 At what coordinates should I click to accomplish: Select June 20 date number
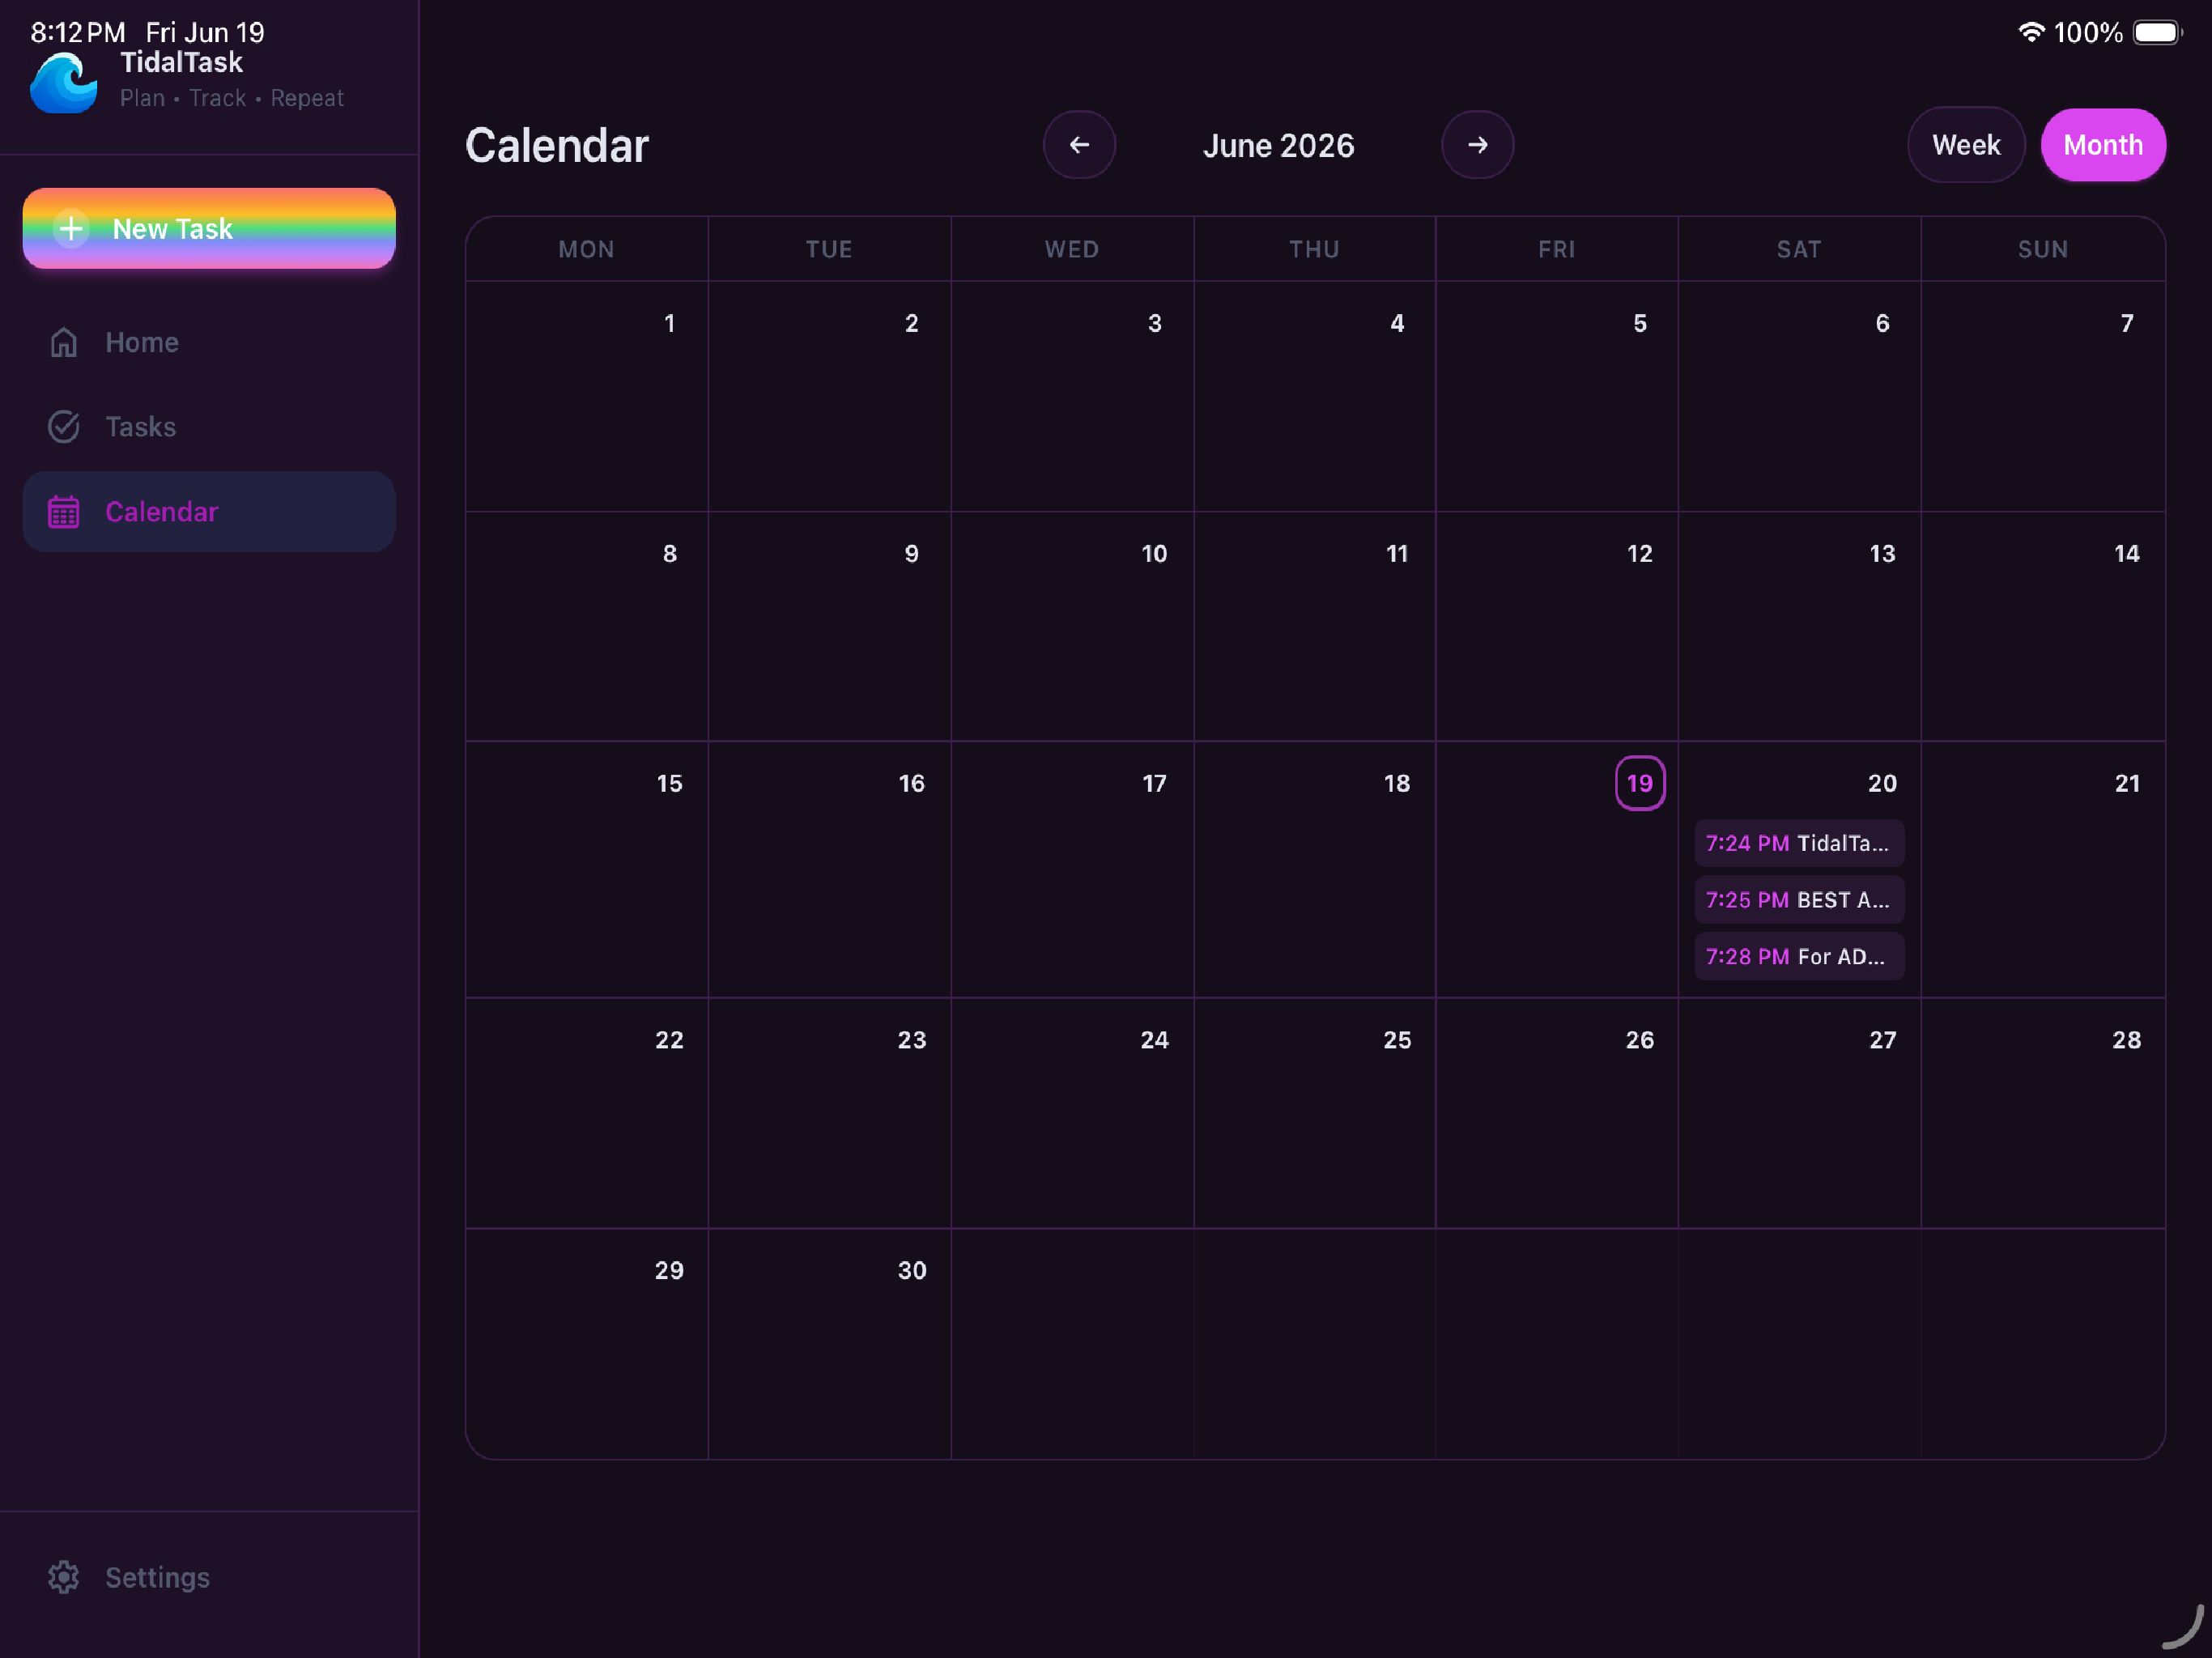click(x=1882, y=783)
